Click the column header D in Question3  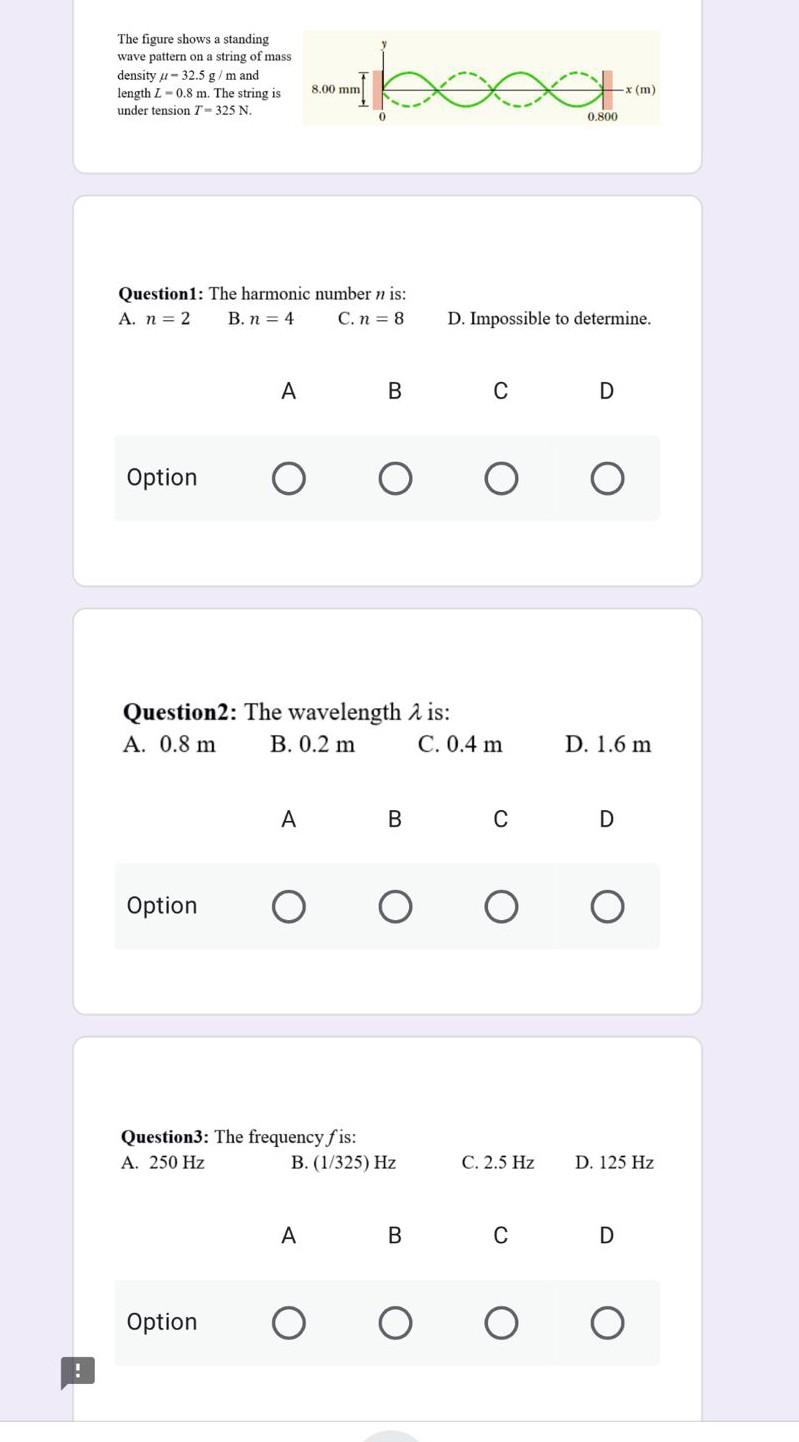click(x=607, y=1235)
